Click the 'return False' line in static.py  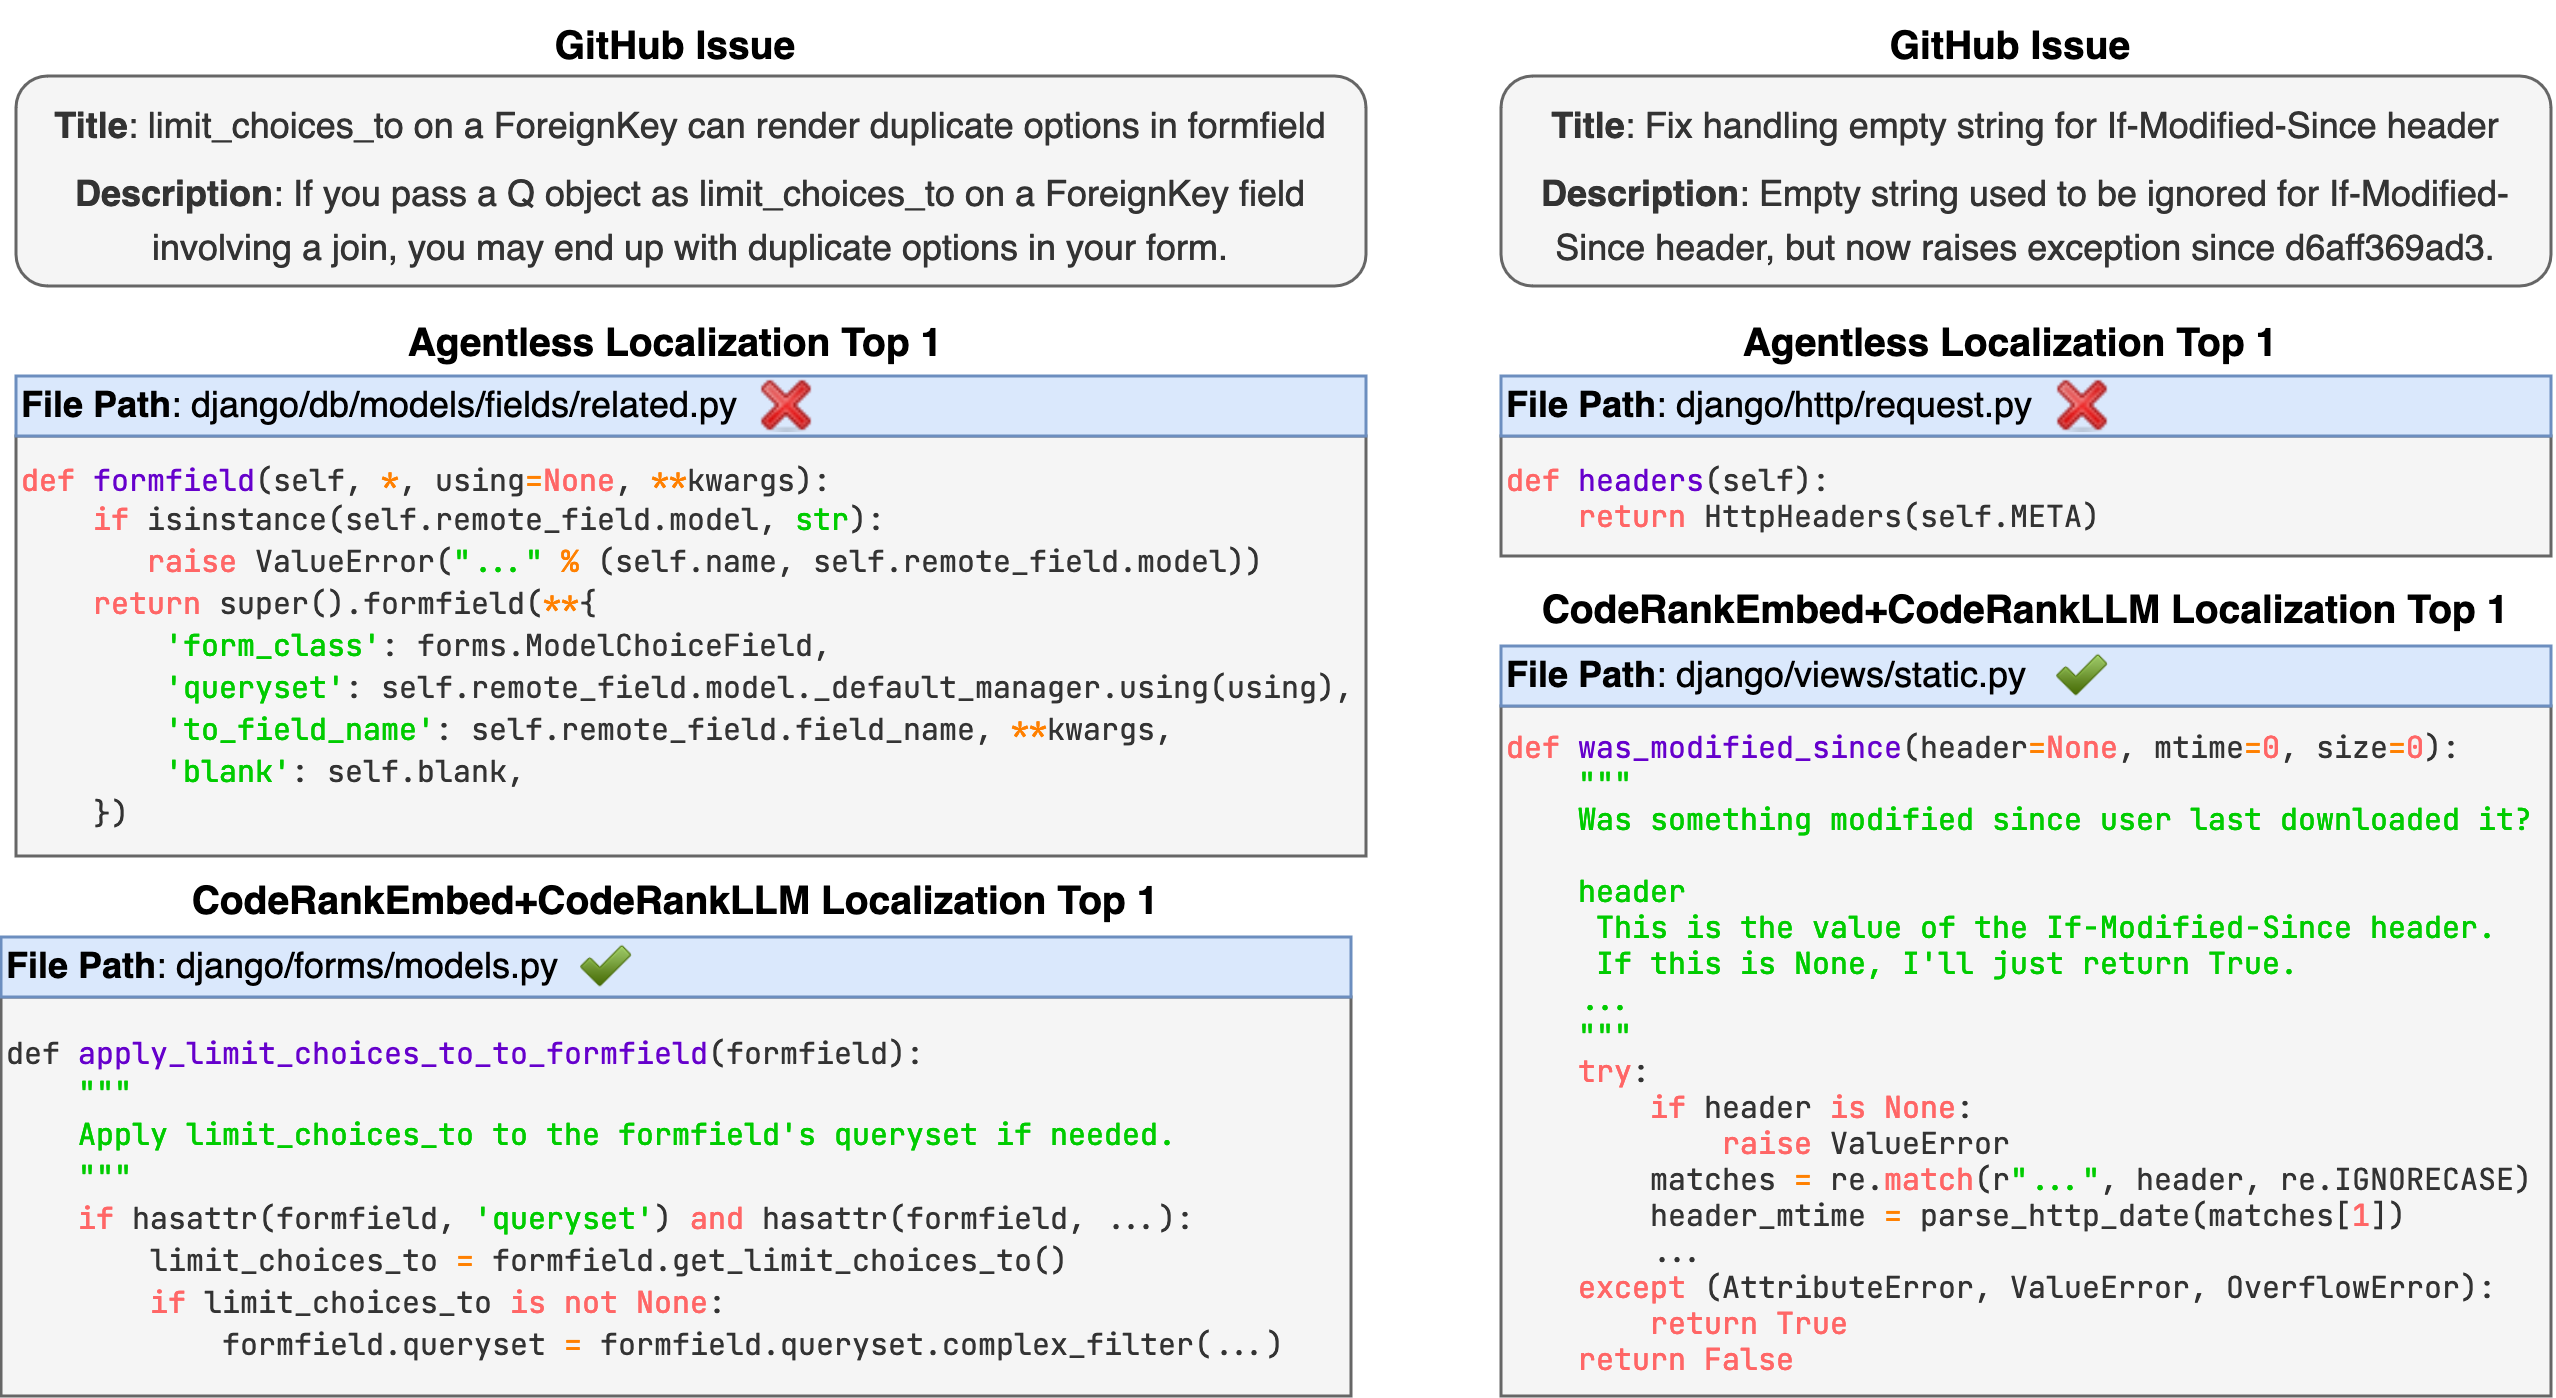coord(1685,1360)
